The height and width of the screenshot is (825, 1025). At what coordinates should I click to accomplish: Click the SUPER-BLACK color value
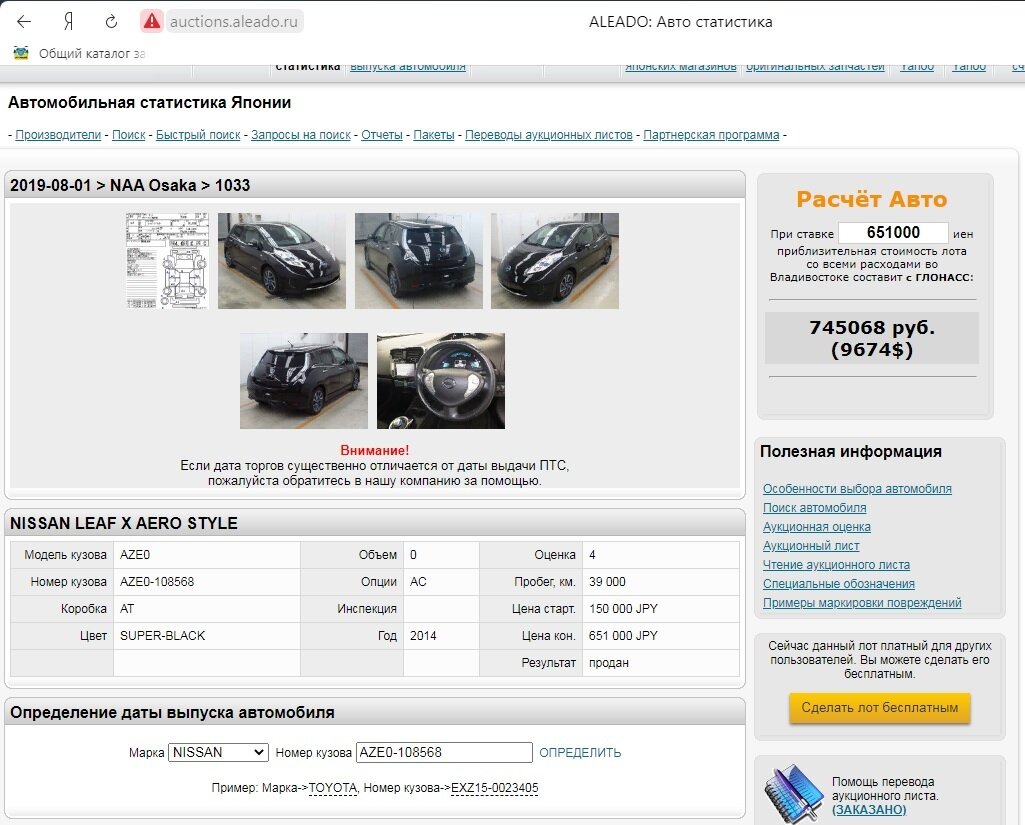click(x=162, y=635)
